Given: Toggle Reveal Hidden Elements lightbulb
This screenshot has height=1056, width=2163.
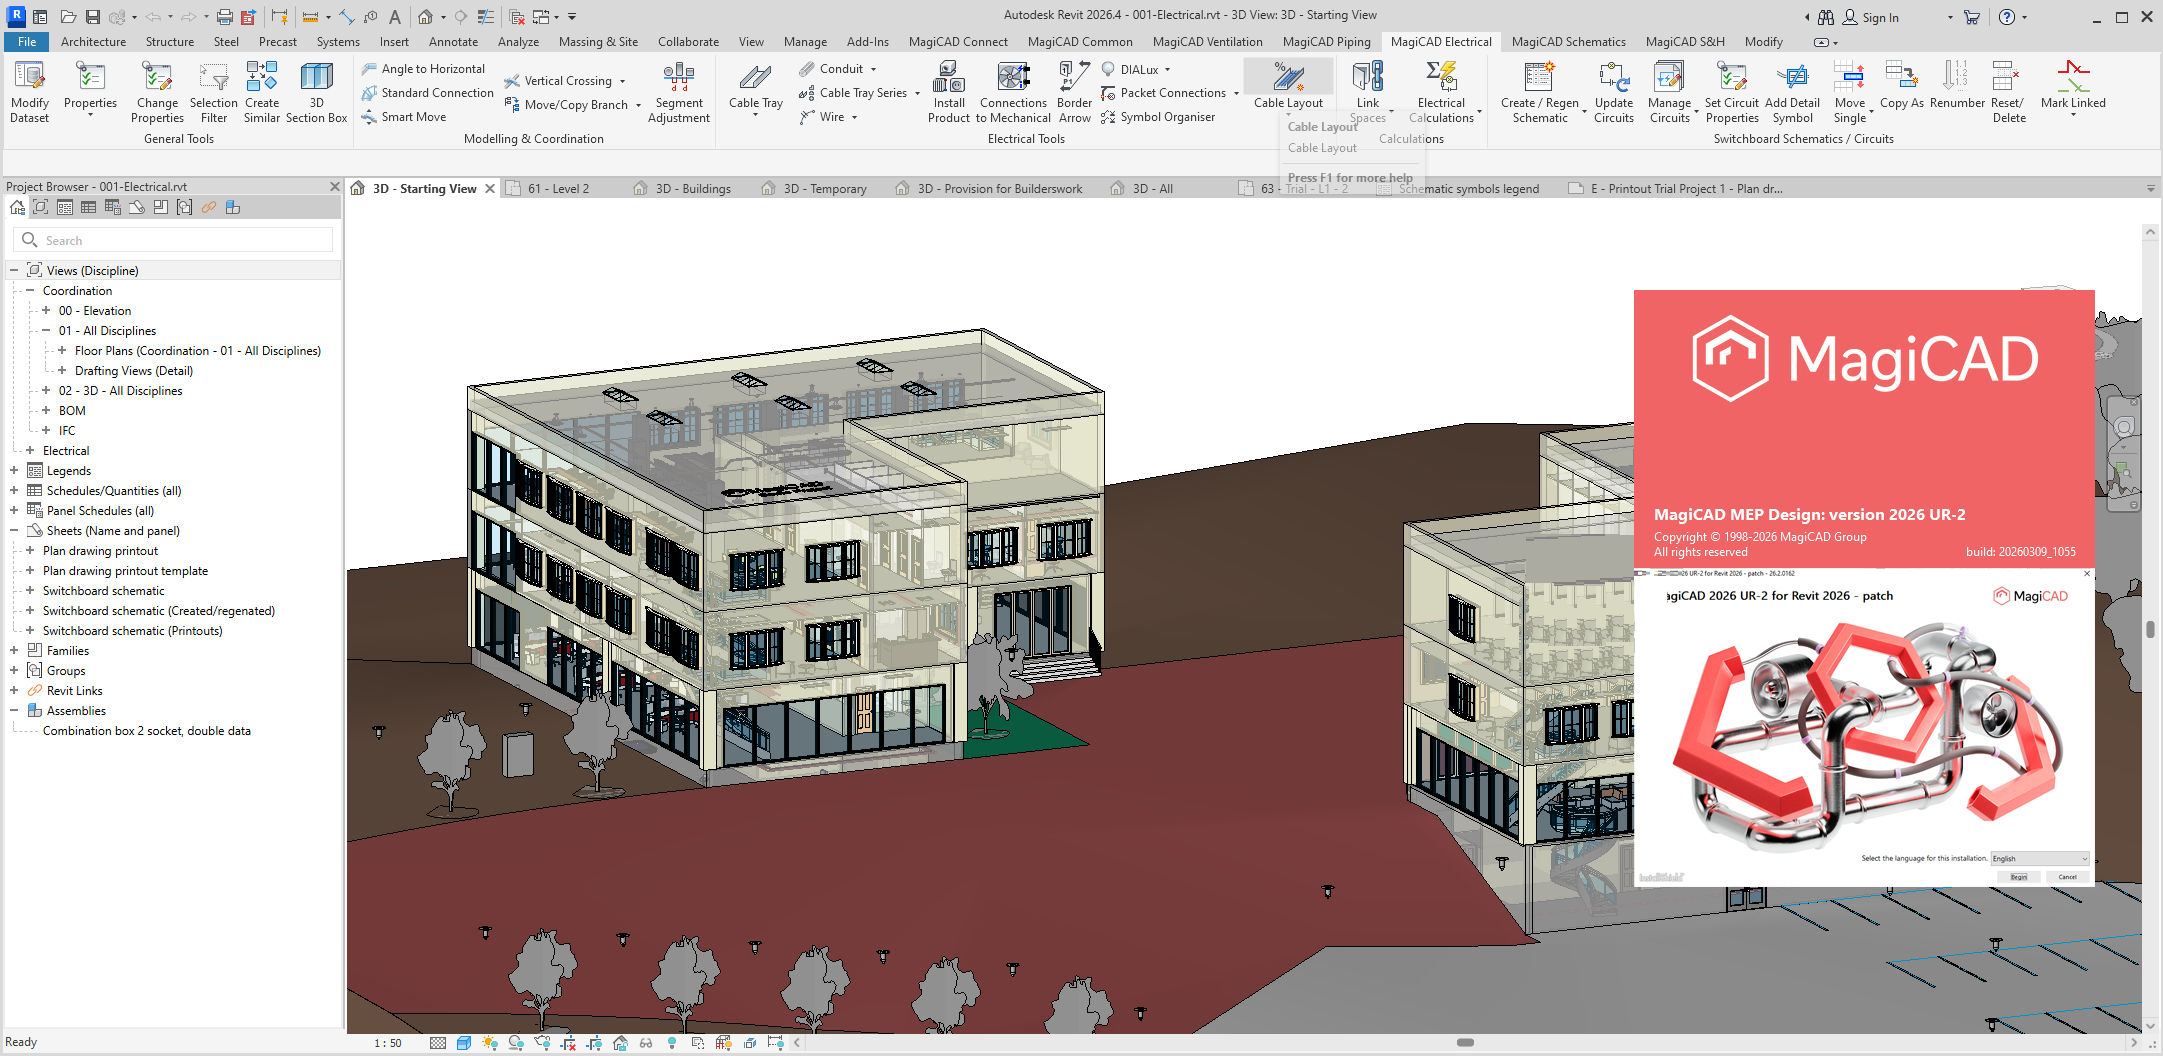Looking at the screenshot, I should point(672,1043).
